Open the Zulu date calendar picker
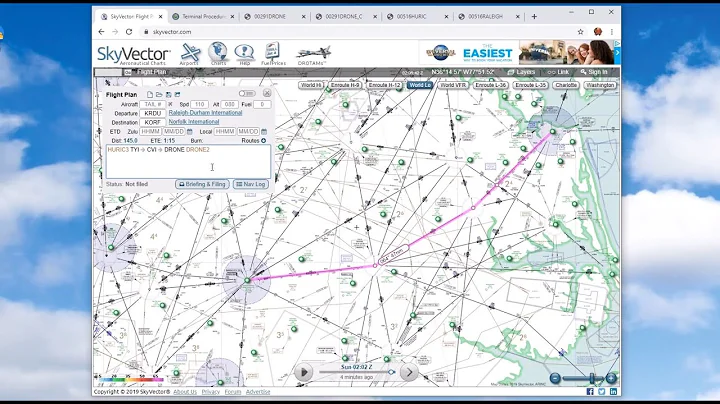 point(190,132)
